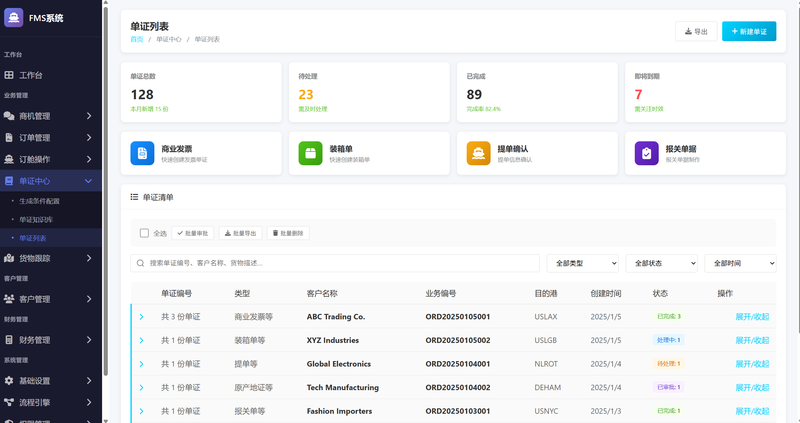This screenshot has width=800, height=423.
Task: Click the orange 提单确认 ship icon
Action: [x=479, y=153]
